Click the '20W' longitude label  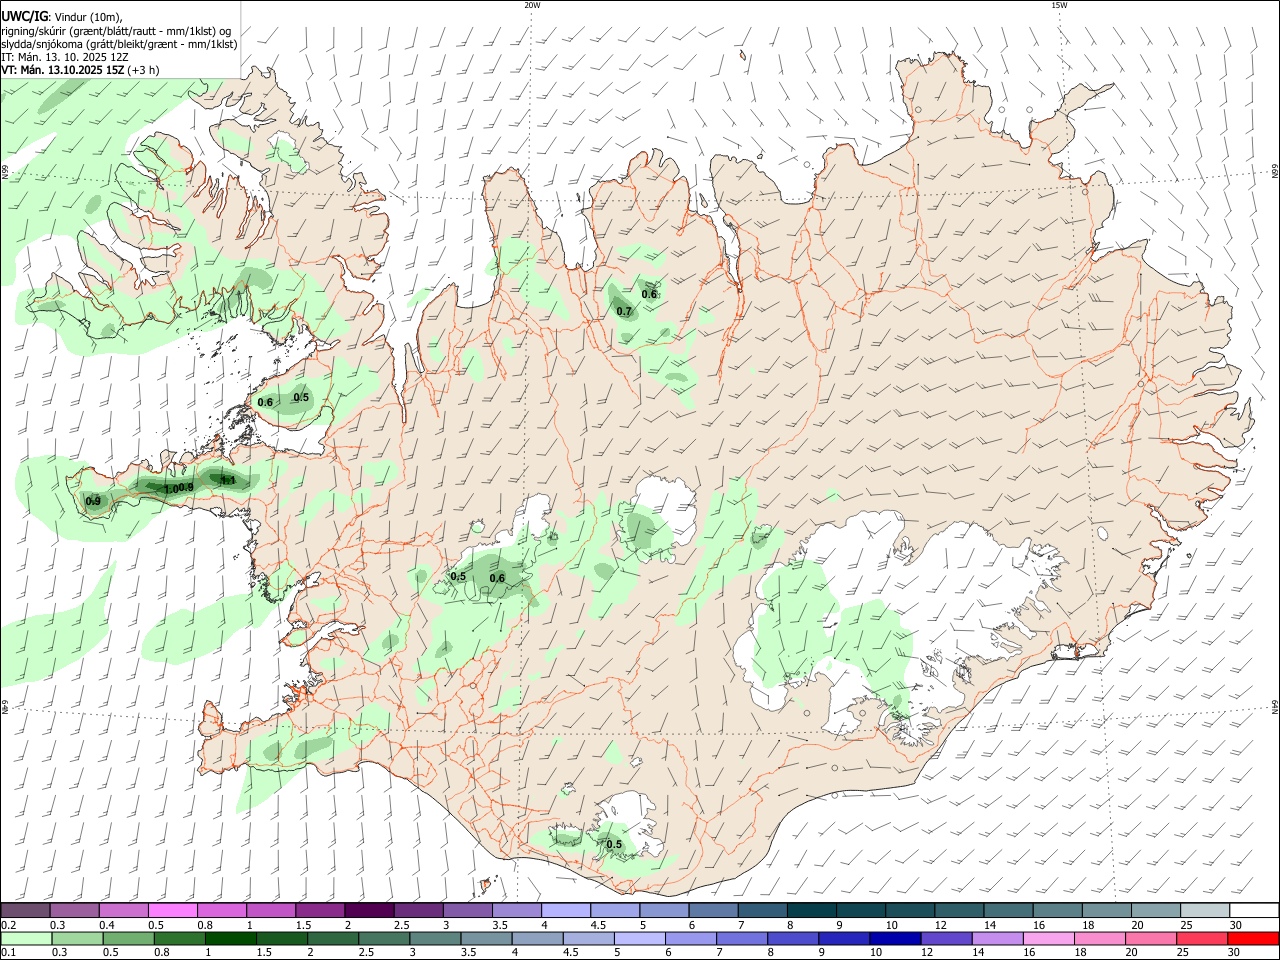(532, 5)
